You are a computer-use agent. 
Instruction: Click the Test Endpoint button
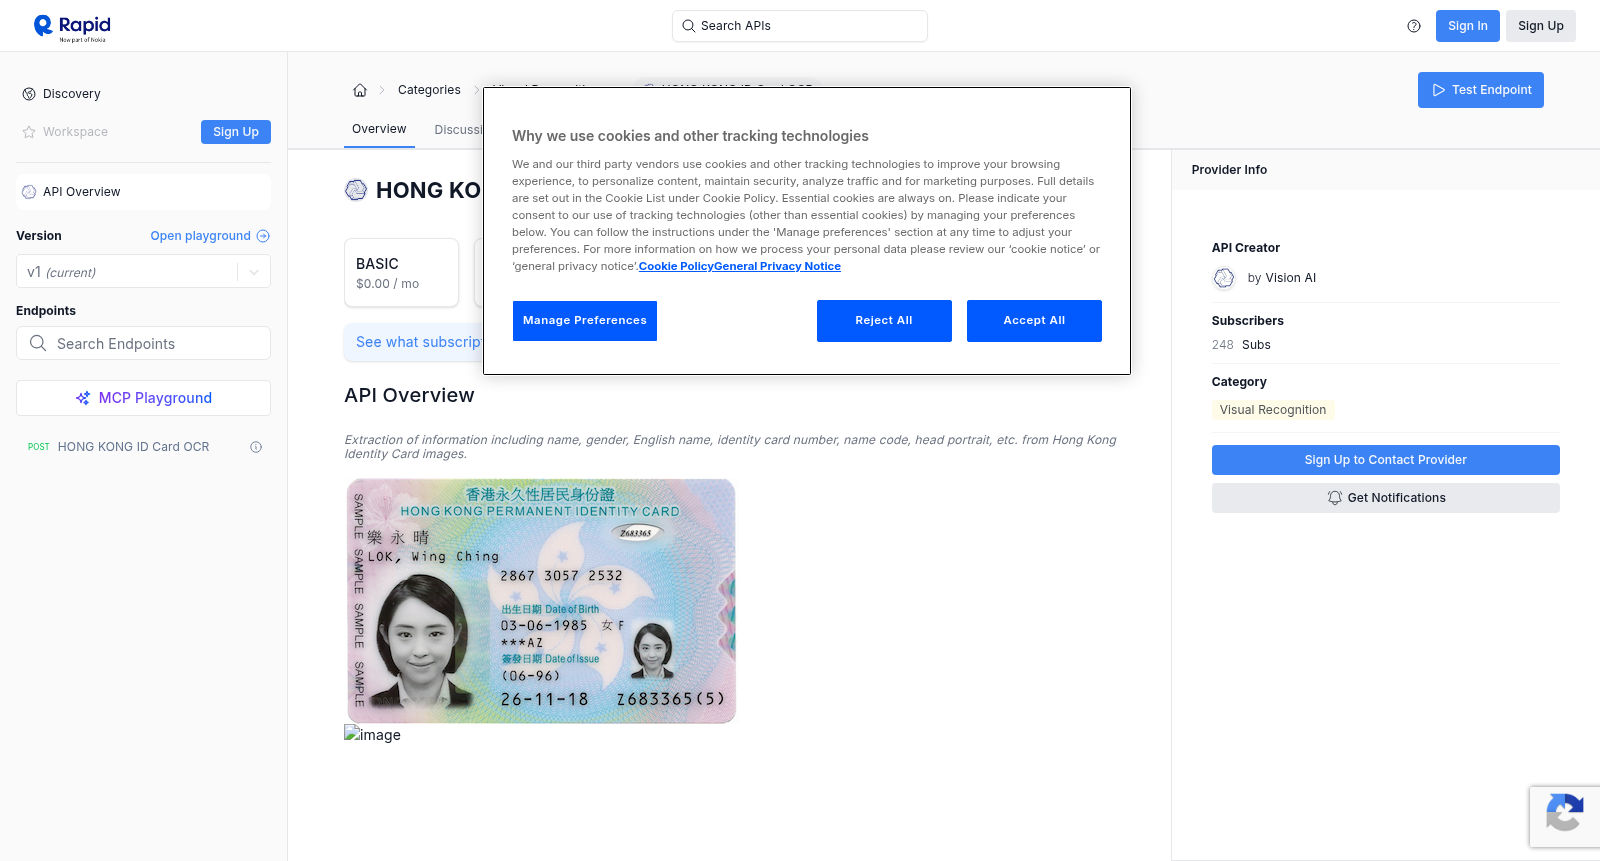click(1481, 90)
